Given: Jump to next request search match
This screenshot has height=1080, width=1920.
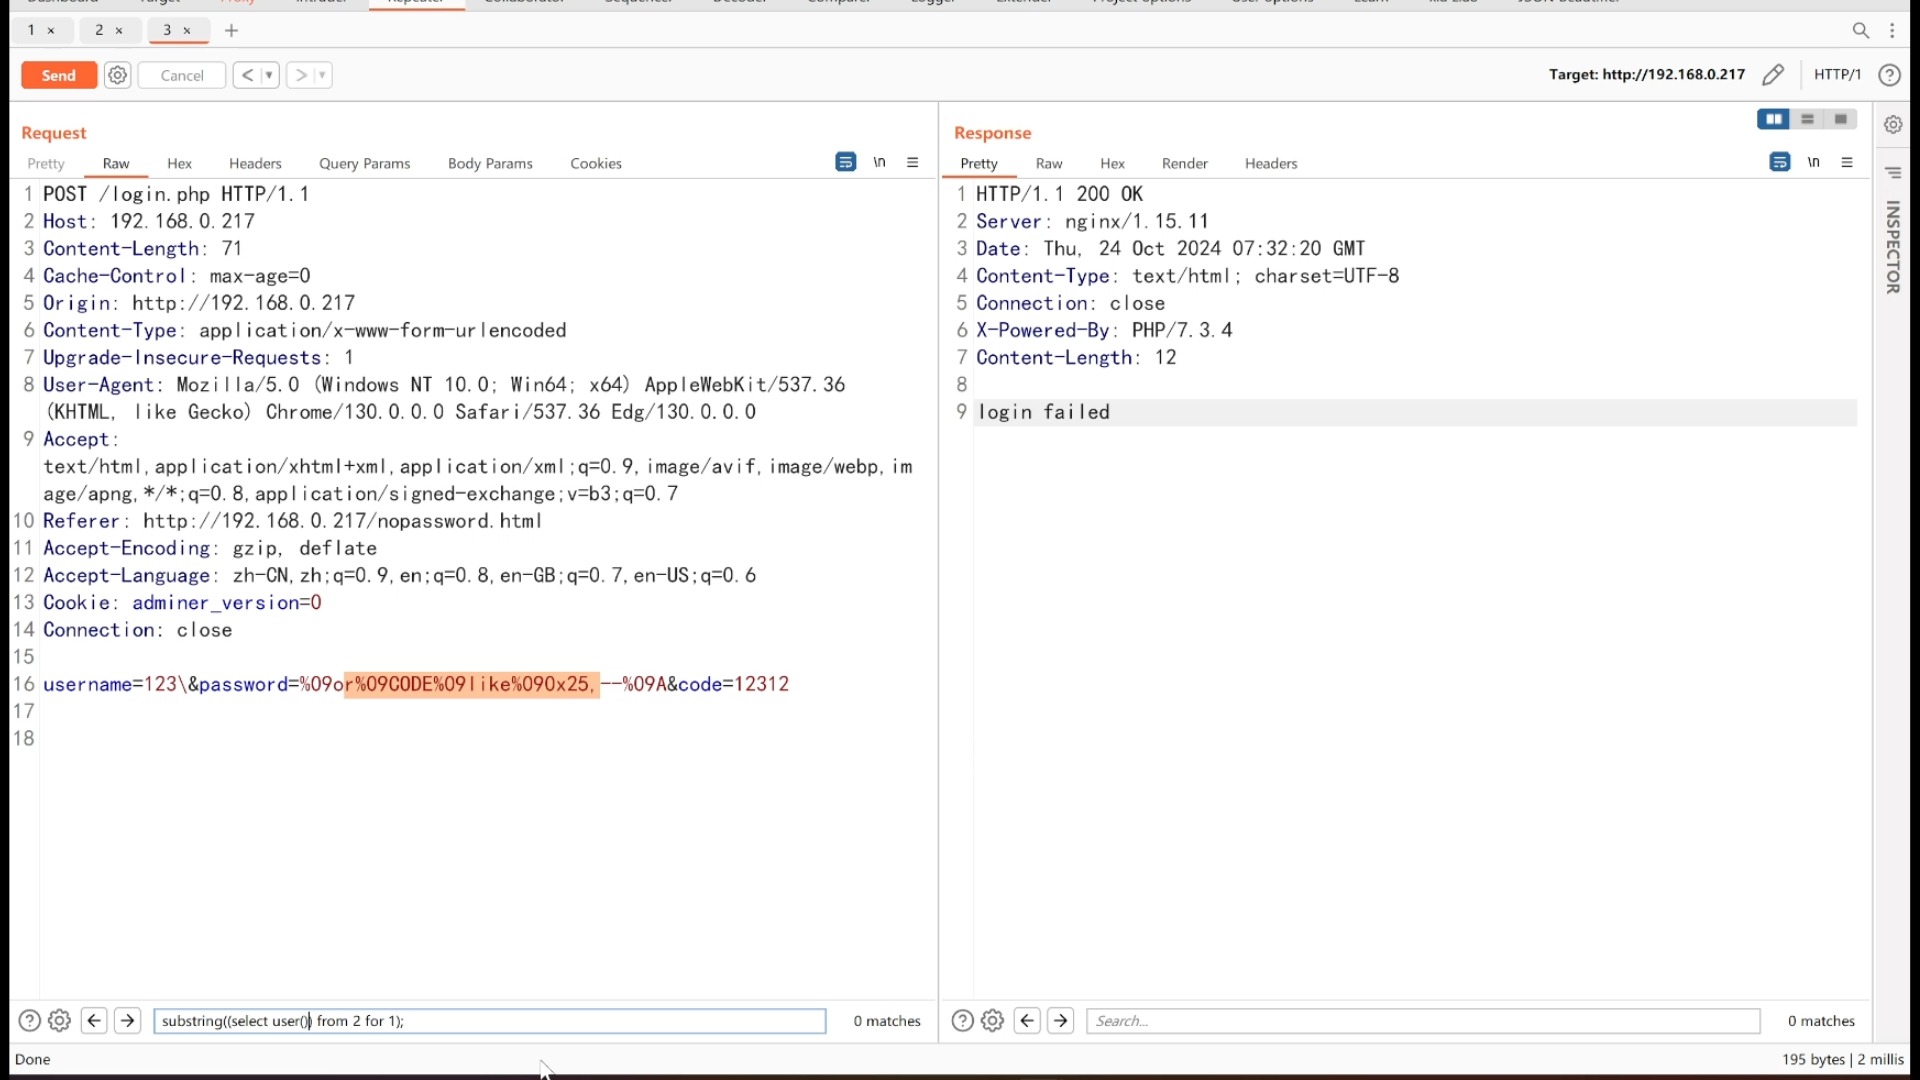Looking at the screenshot, I should (x=128, y=1021).
